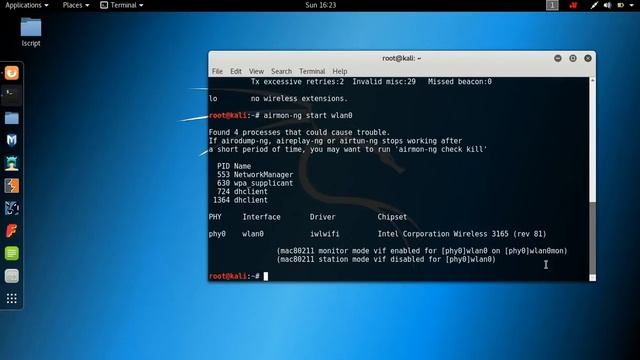Open the lscript folder on desktop

click(31, 32)
